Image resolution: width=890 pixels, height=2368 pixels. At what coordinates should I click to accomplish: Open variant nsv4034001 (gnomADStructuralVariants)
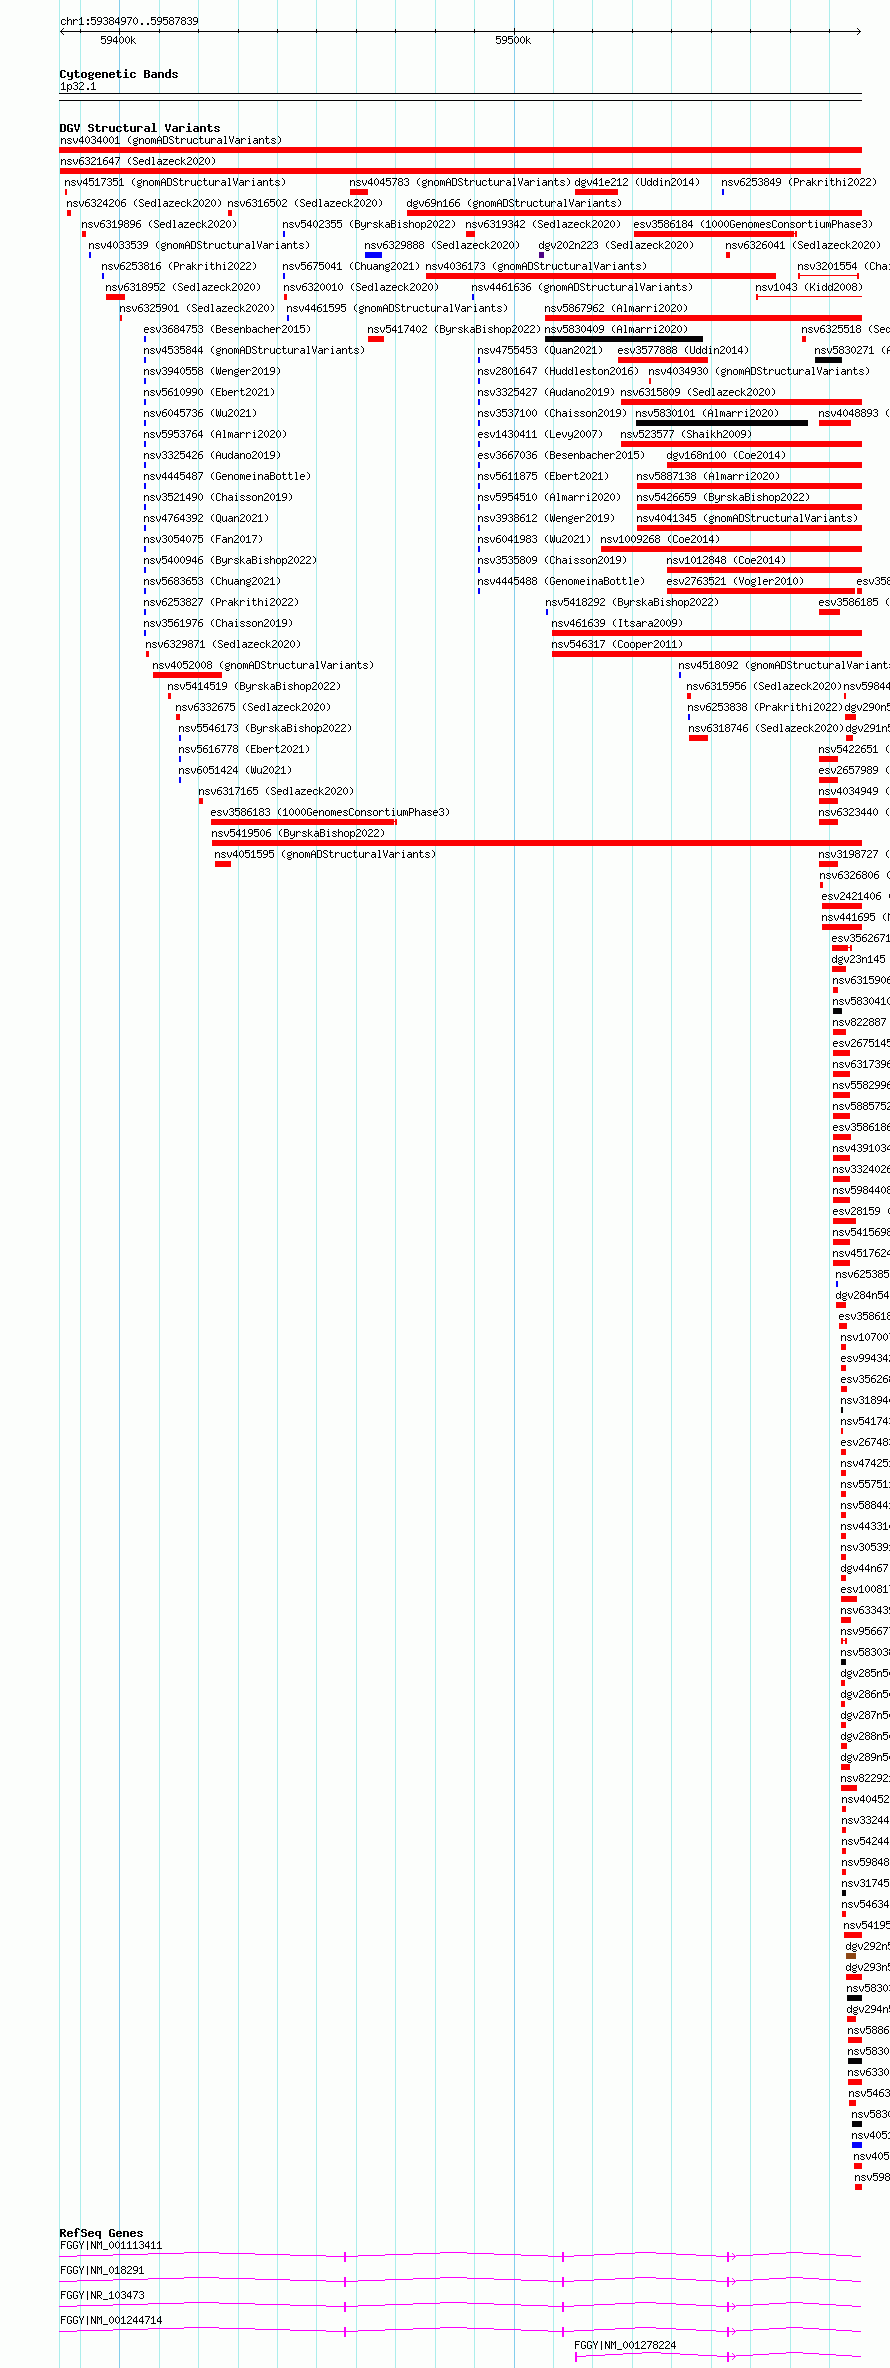point(171,140)
